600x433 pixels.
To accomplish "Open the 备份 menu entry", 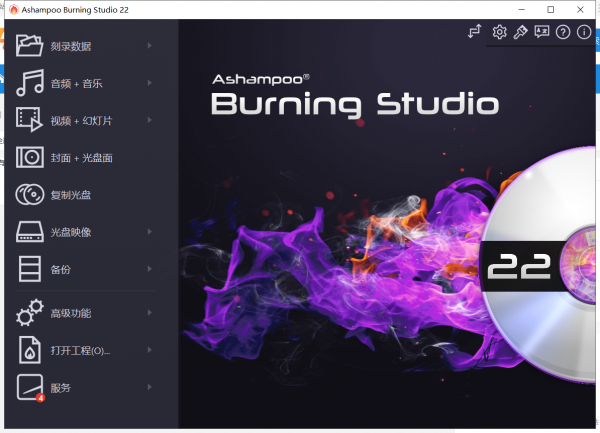I will click(x=60, y=269).
